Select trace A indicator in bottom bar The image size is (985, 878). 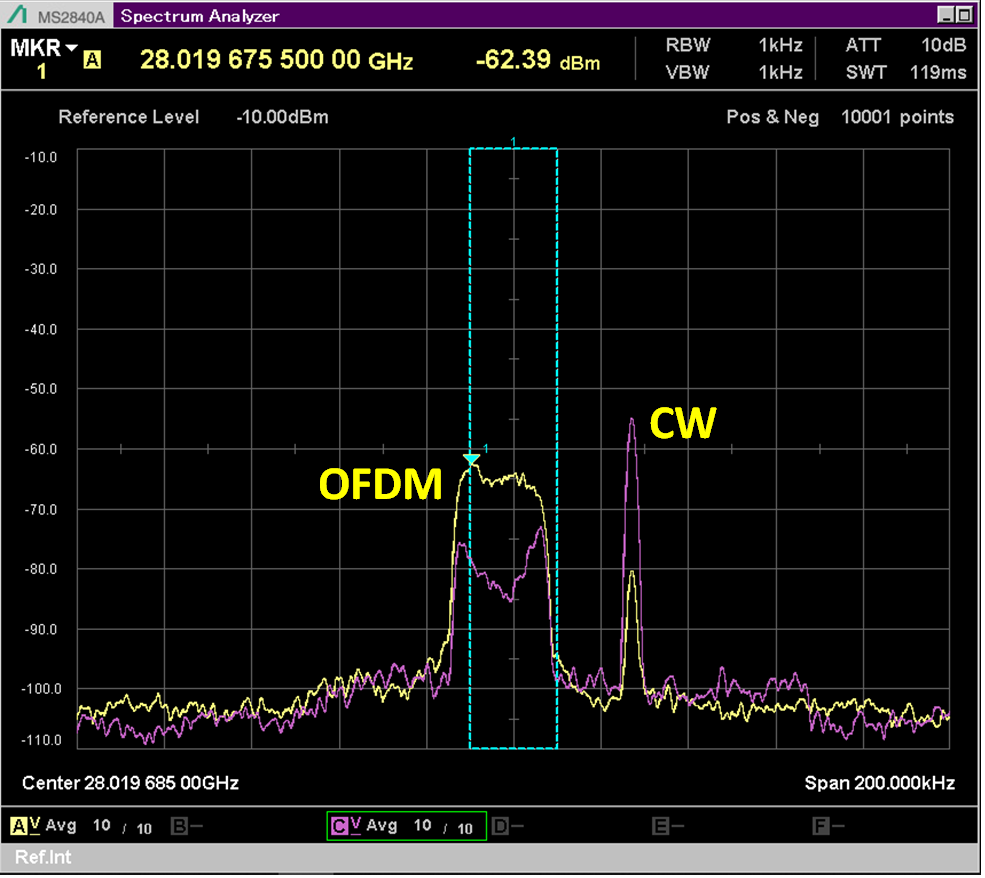19,826
